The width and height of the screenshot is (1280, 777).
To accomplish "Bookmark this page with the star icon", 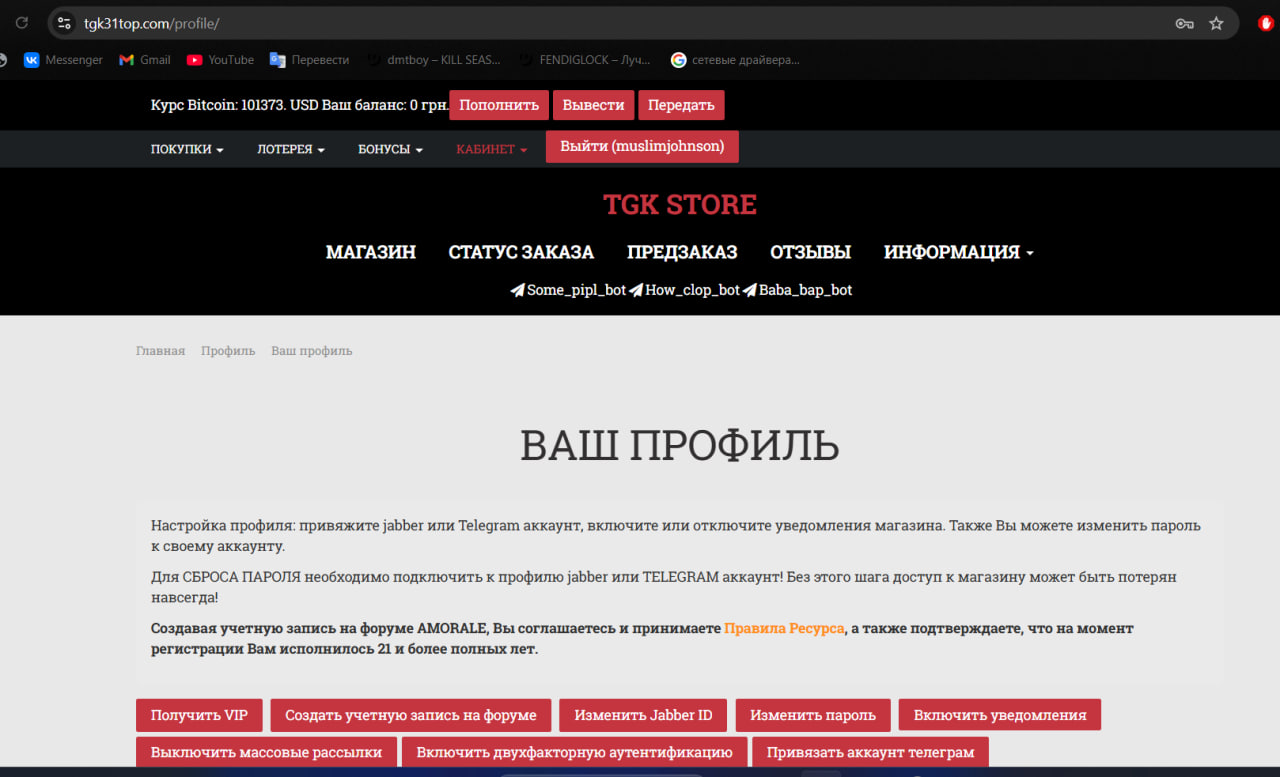I will [x=1216, y=23].
